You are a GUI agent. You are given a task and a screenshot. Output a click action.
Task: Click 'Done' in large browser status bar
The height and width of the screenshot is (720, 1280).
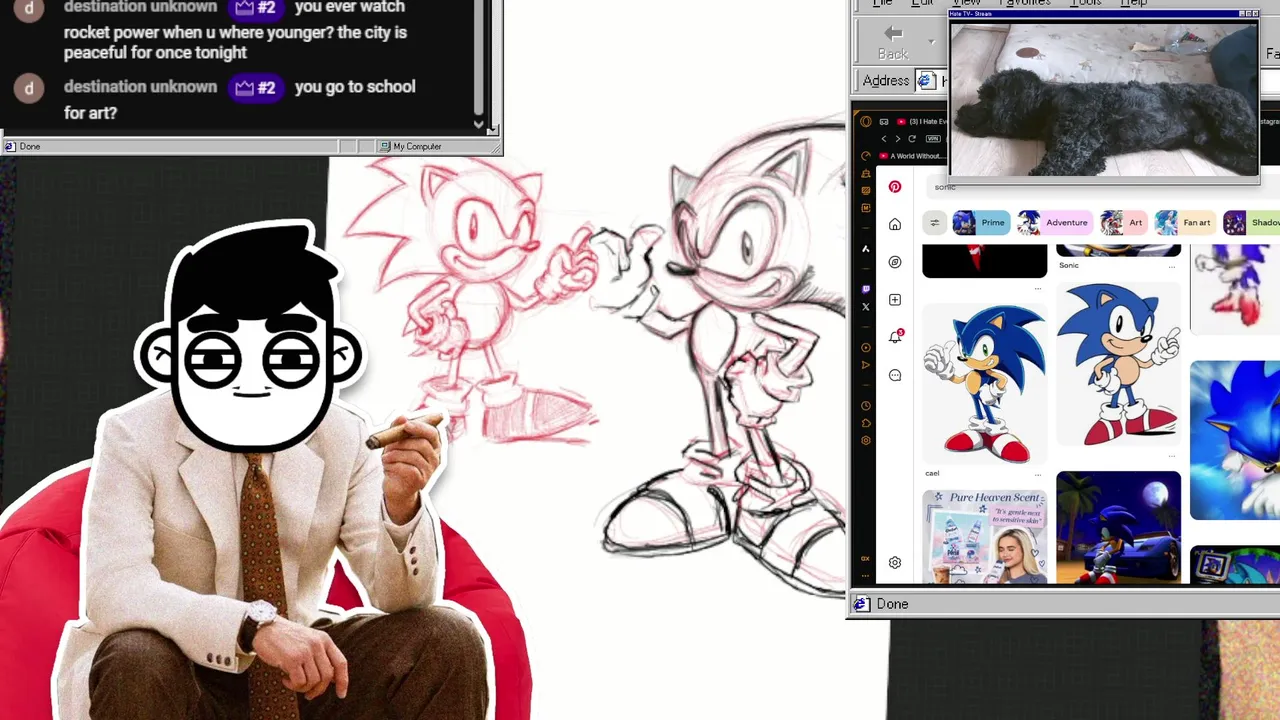coord(892,604)
